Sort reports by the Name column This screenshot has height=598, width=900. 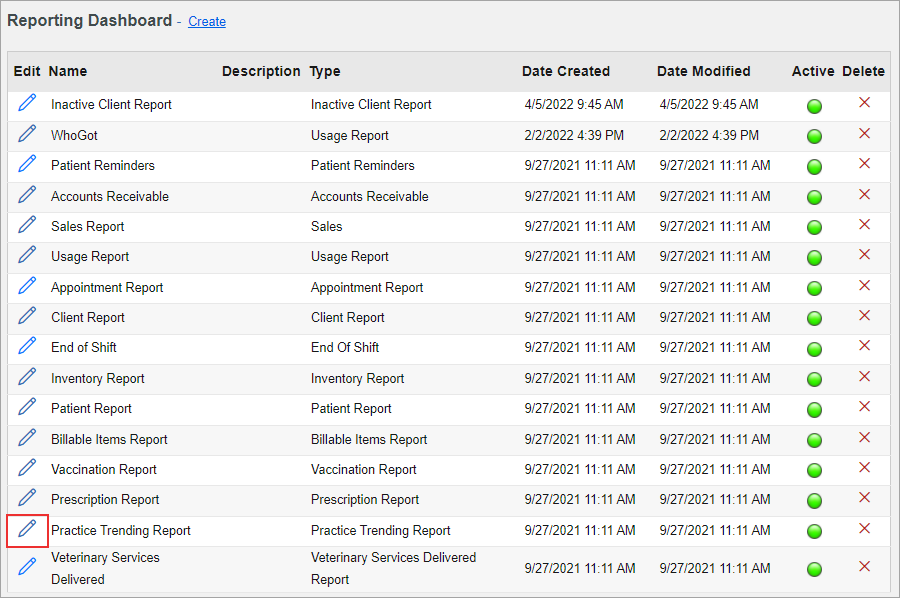pos(67,71)
